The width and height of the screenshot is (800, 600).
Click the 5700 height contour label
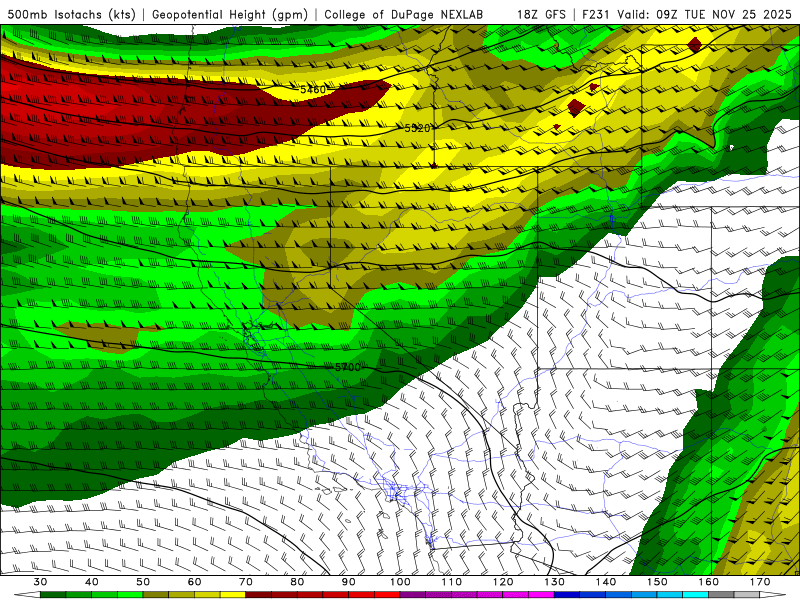point(348,367)
